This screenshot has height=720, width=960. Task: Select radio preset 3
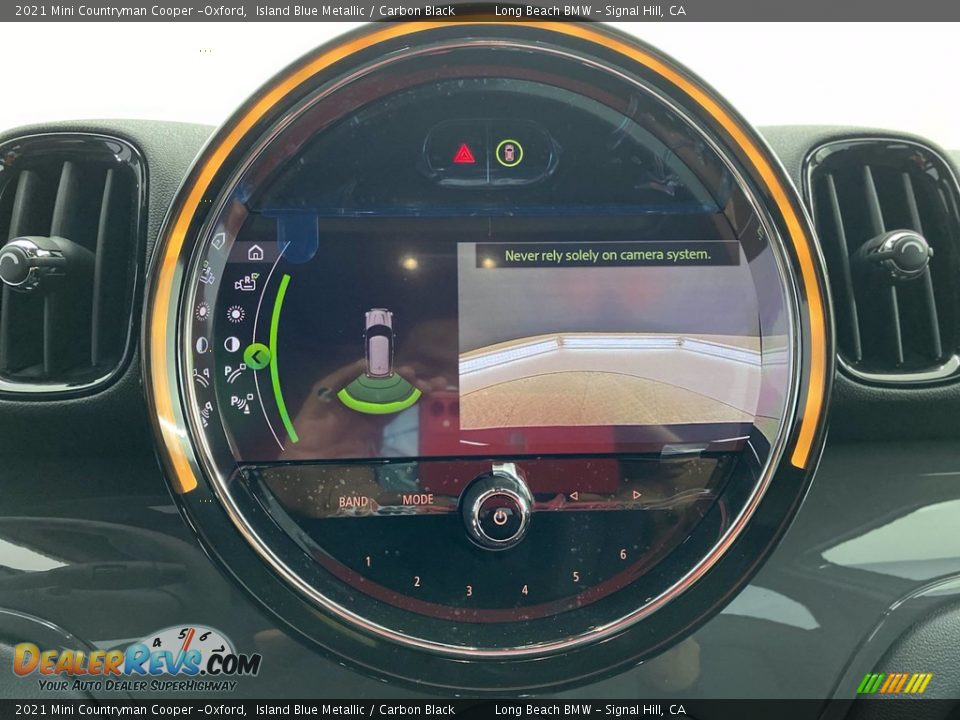tap(469, 590)
